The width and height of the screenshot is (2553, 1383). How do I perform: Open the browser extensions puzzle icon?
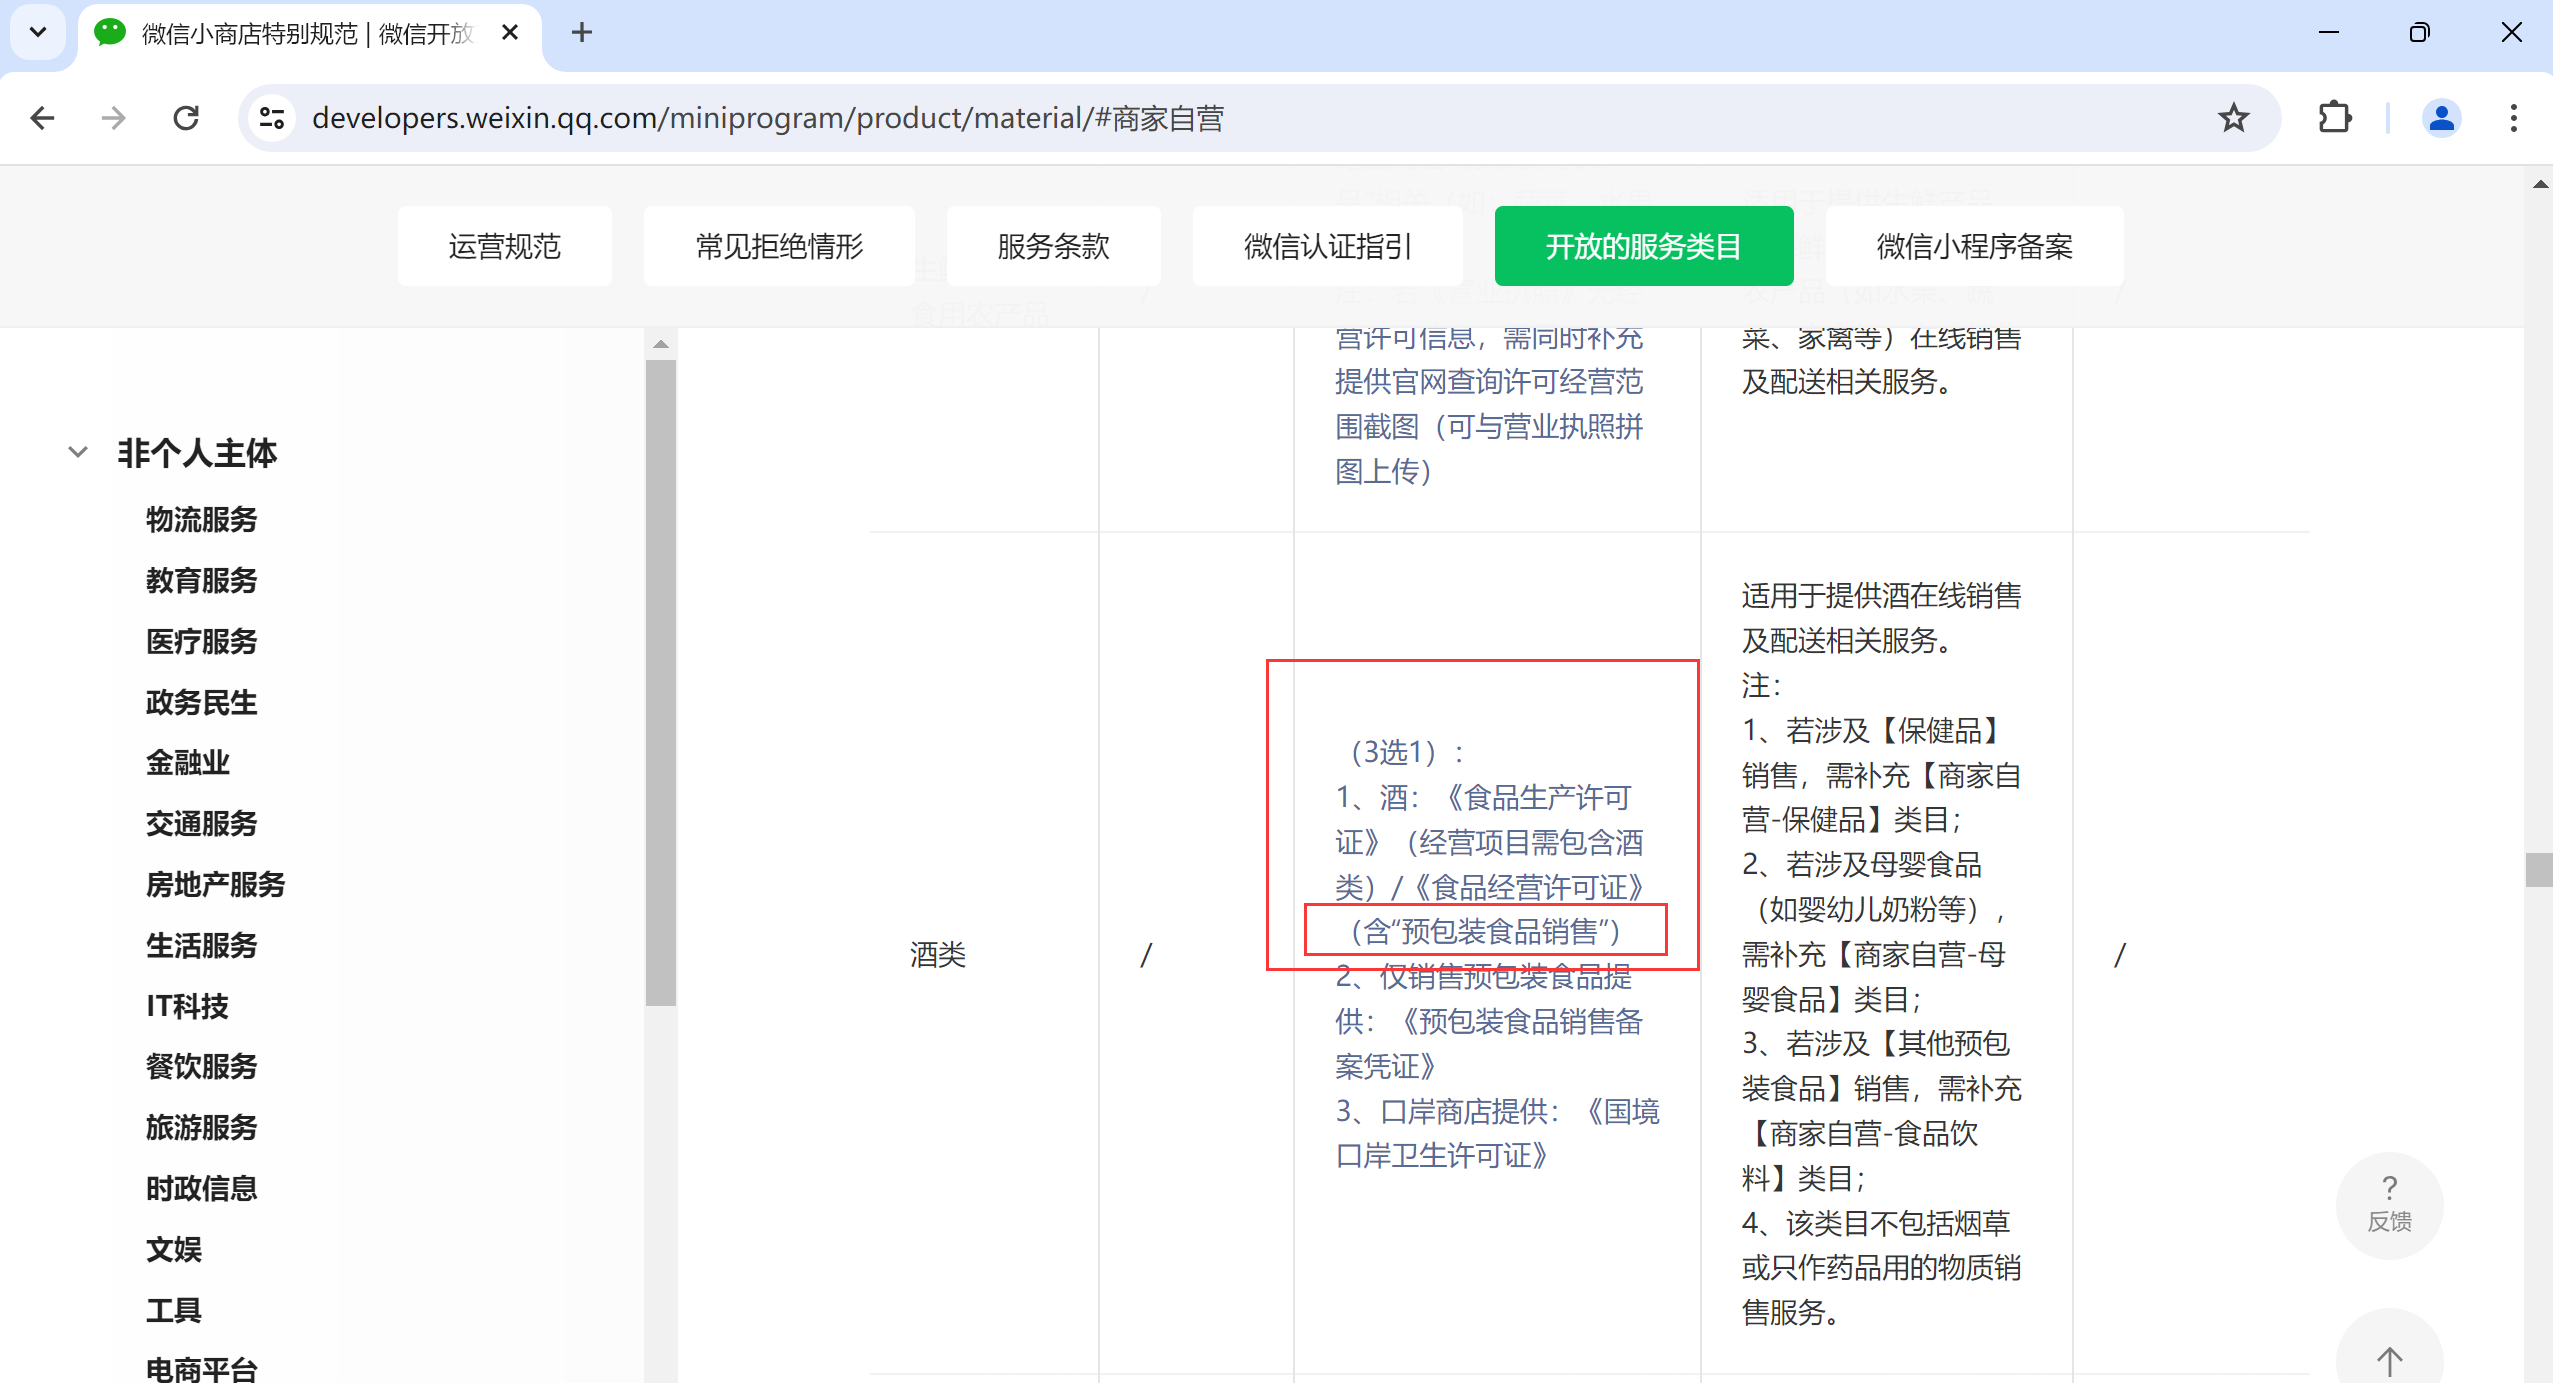2334,118
